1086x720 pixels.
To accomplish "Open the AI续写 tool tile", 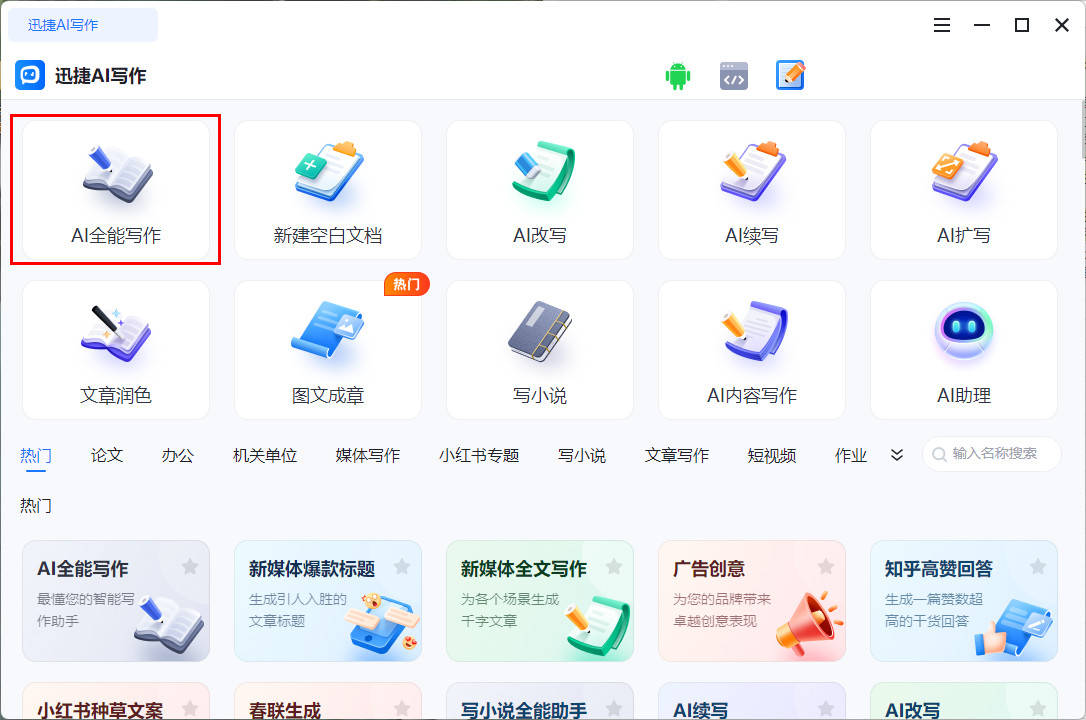I will tap(752, 190).
